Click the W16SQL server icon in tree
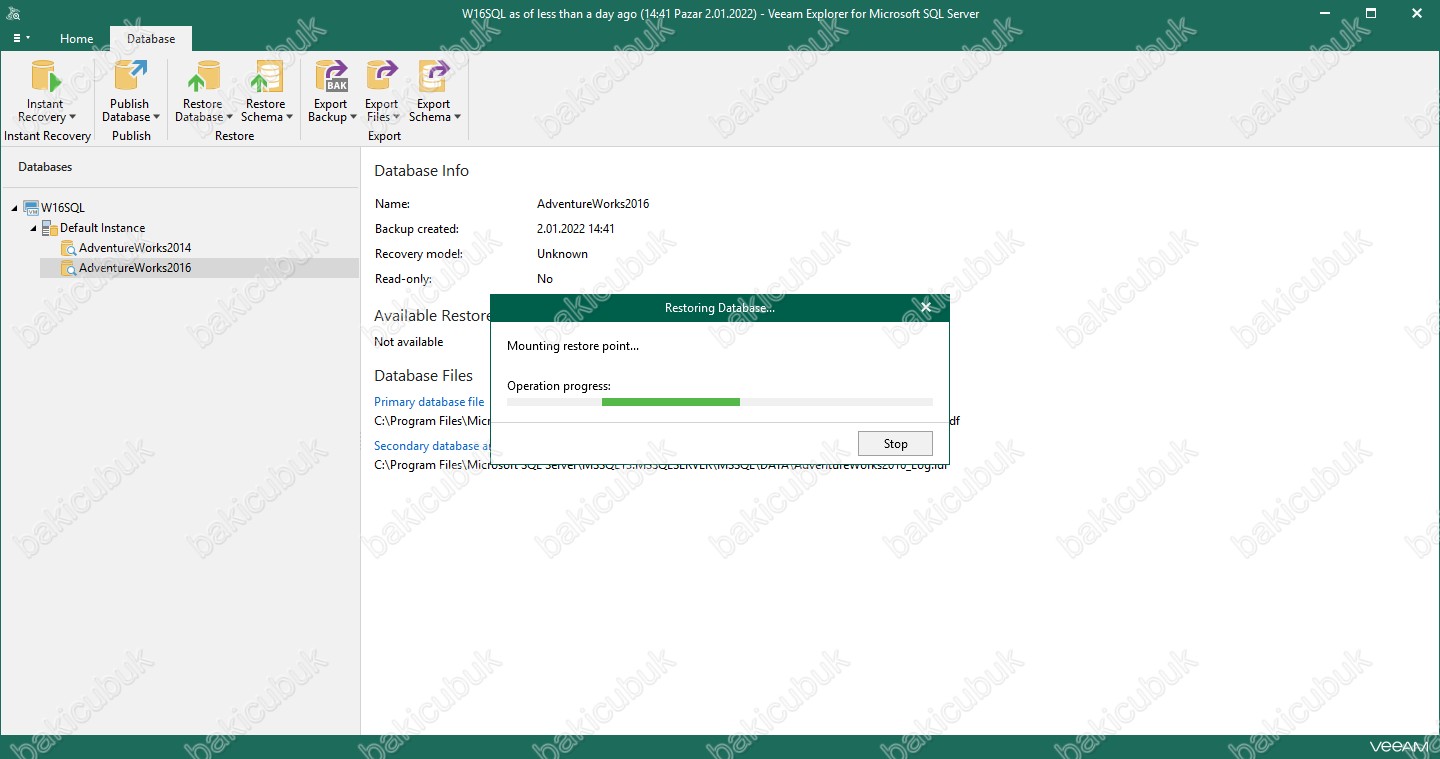This screenshot has height=759, width=1440. [31, 208]
